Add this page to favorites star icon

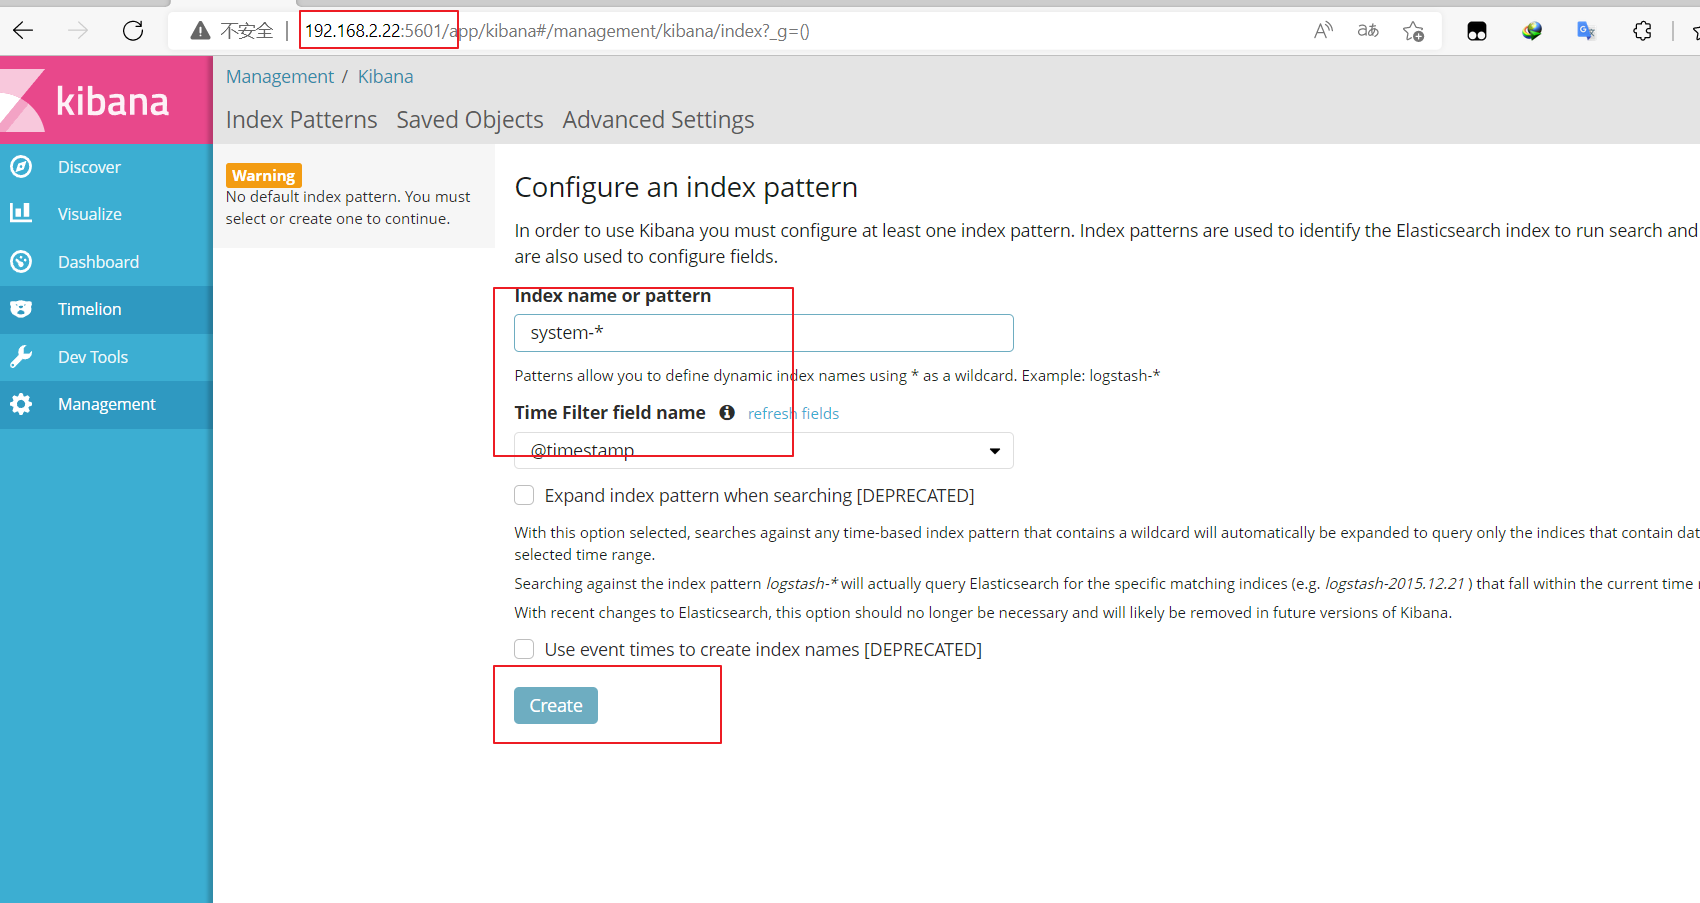click(1413, 31)
